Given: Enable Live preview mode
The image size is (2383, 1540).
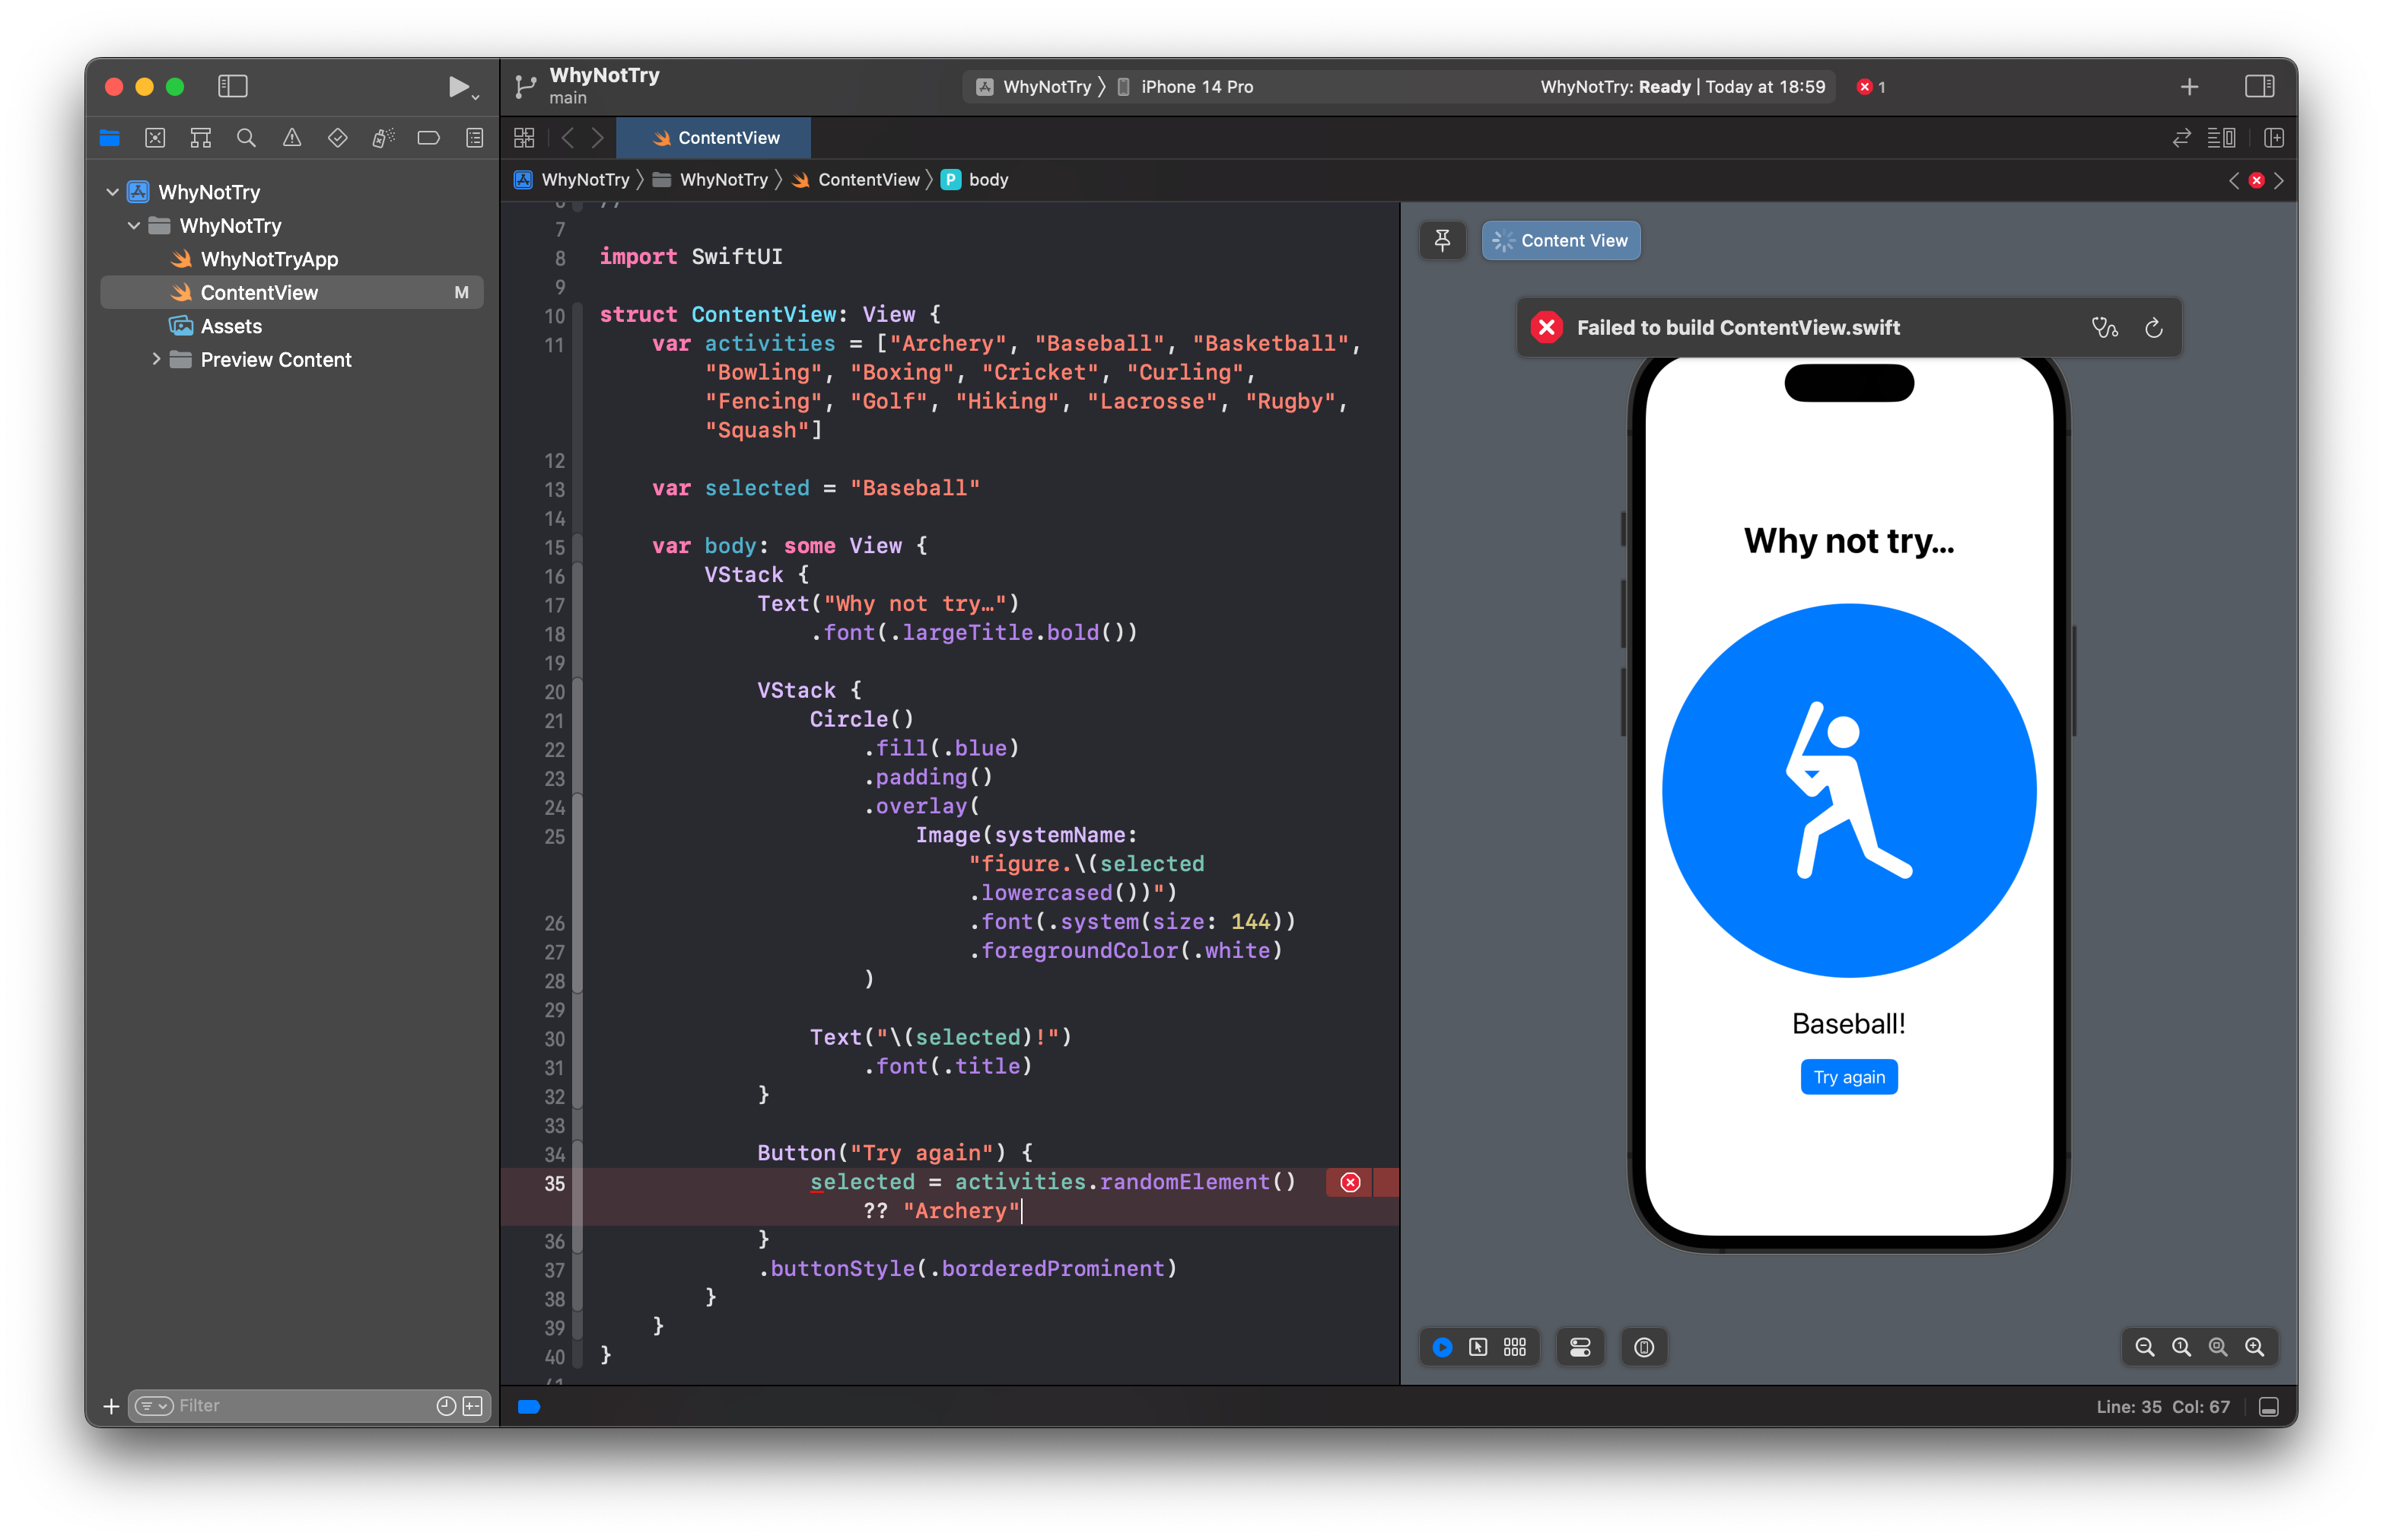Looking at the screenshot, I should point(1442,1347).
